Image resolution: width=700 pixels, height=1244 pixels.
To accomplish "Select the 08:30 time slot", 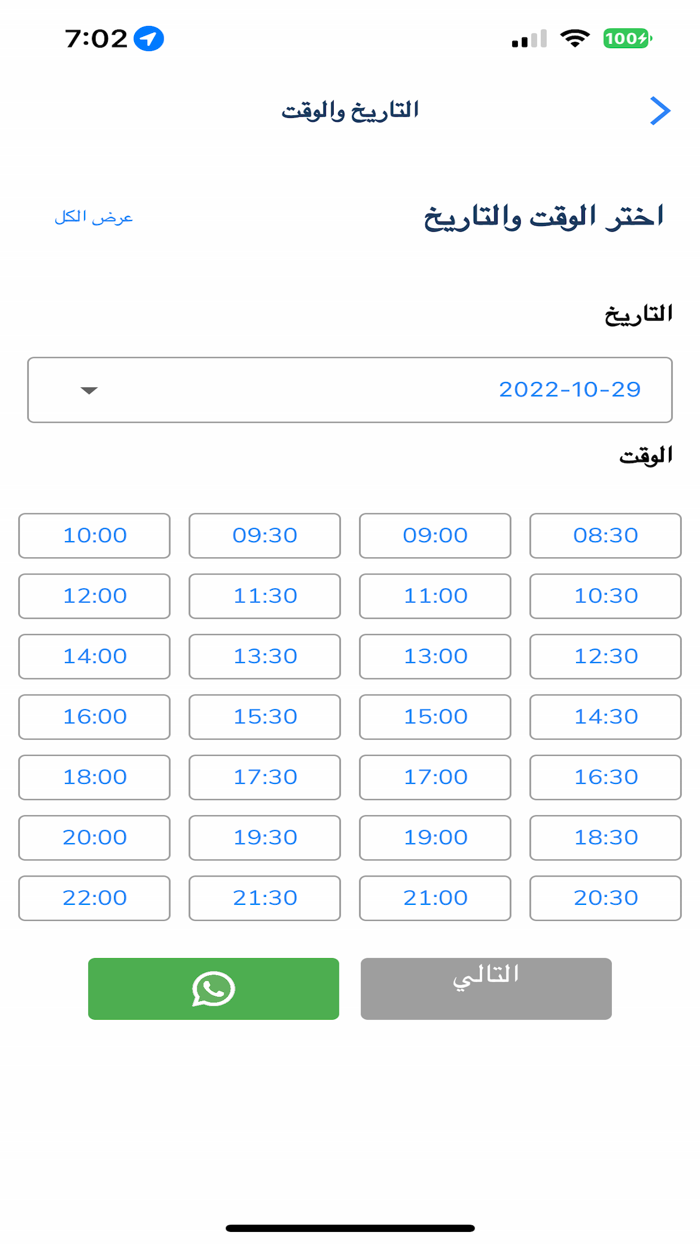I will [x=605, y=535].
